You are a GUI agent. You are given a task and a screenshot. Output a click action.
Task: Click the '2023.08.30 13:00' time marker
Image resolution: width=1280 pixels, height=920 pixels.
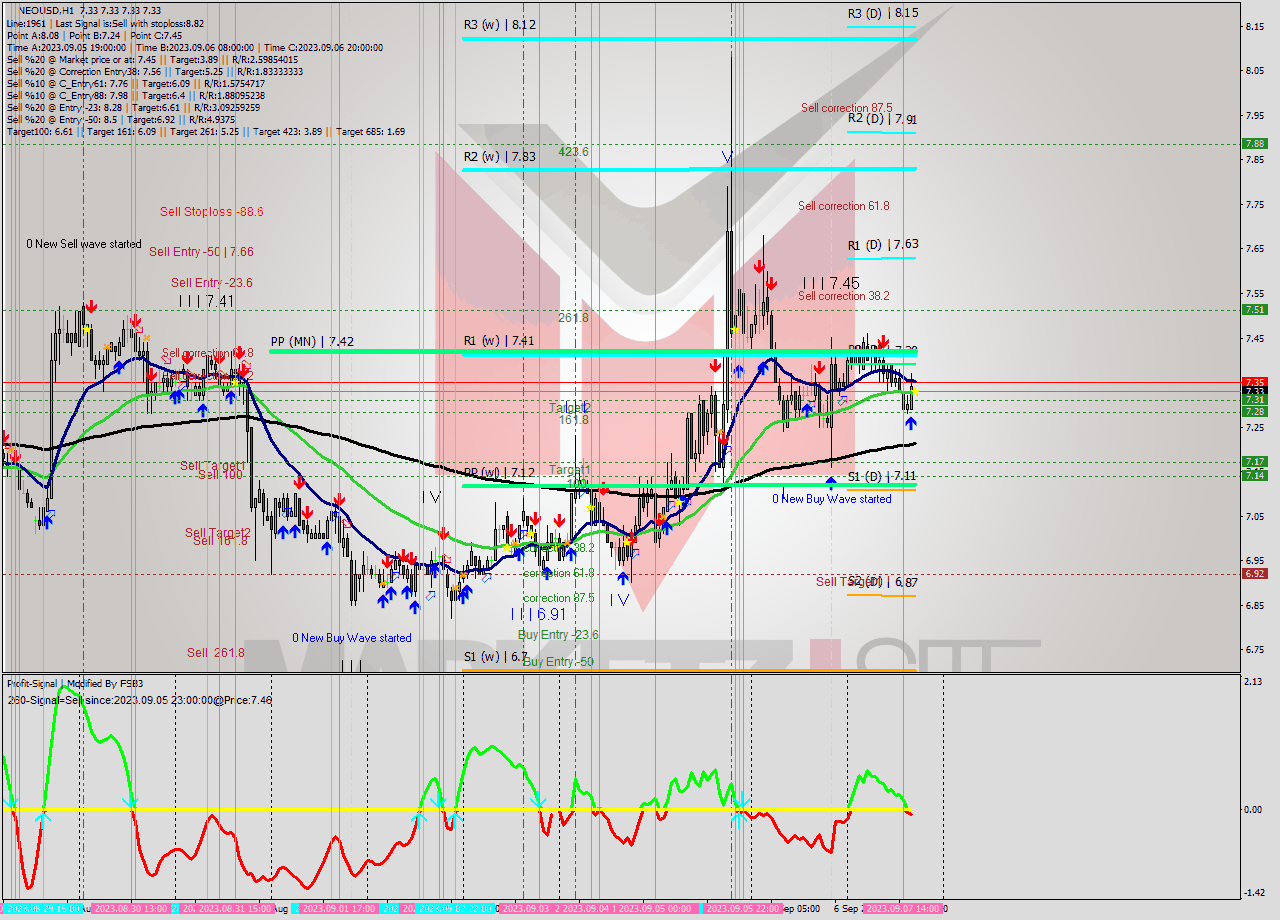(130, 908)
